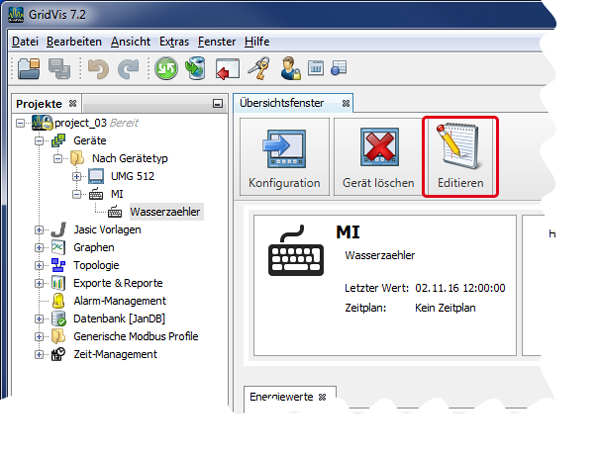Click the 'Kein Zeitplan' value

tap(445, 308)
